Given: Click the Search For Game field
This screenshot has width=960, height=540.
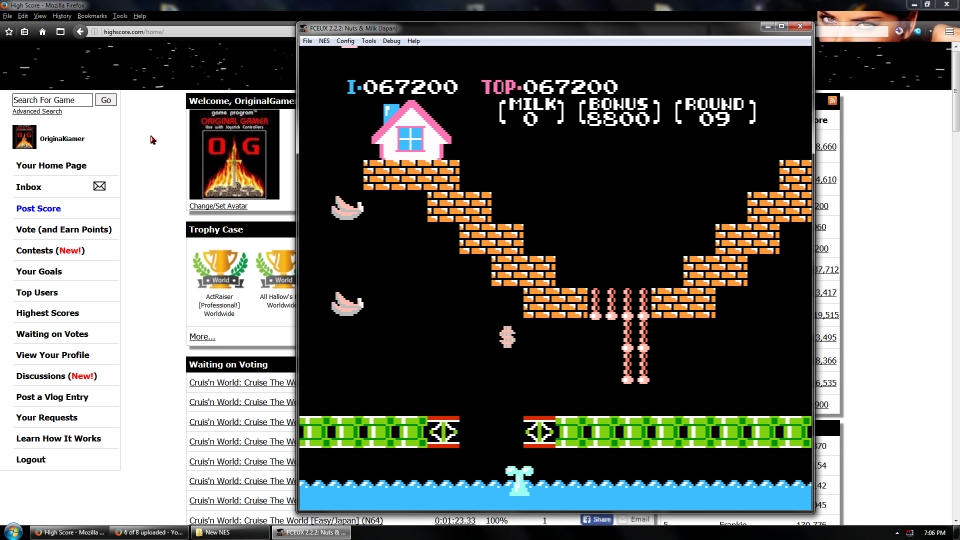Looking at the screenshot, I should [52, 100].
